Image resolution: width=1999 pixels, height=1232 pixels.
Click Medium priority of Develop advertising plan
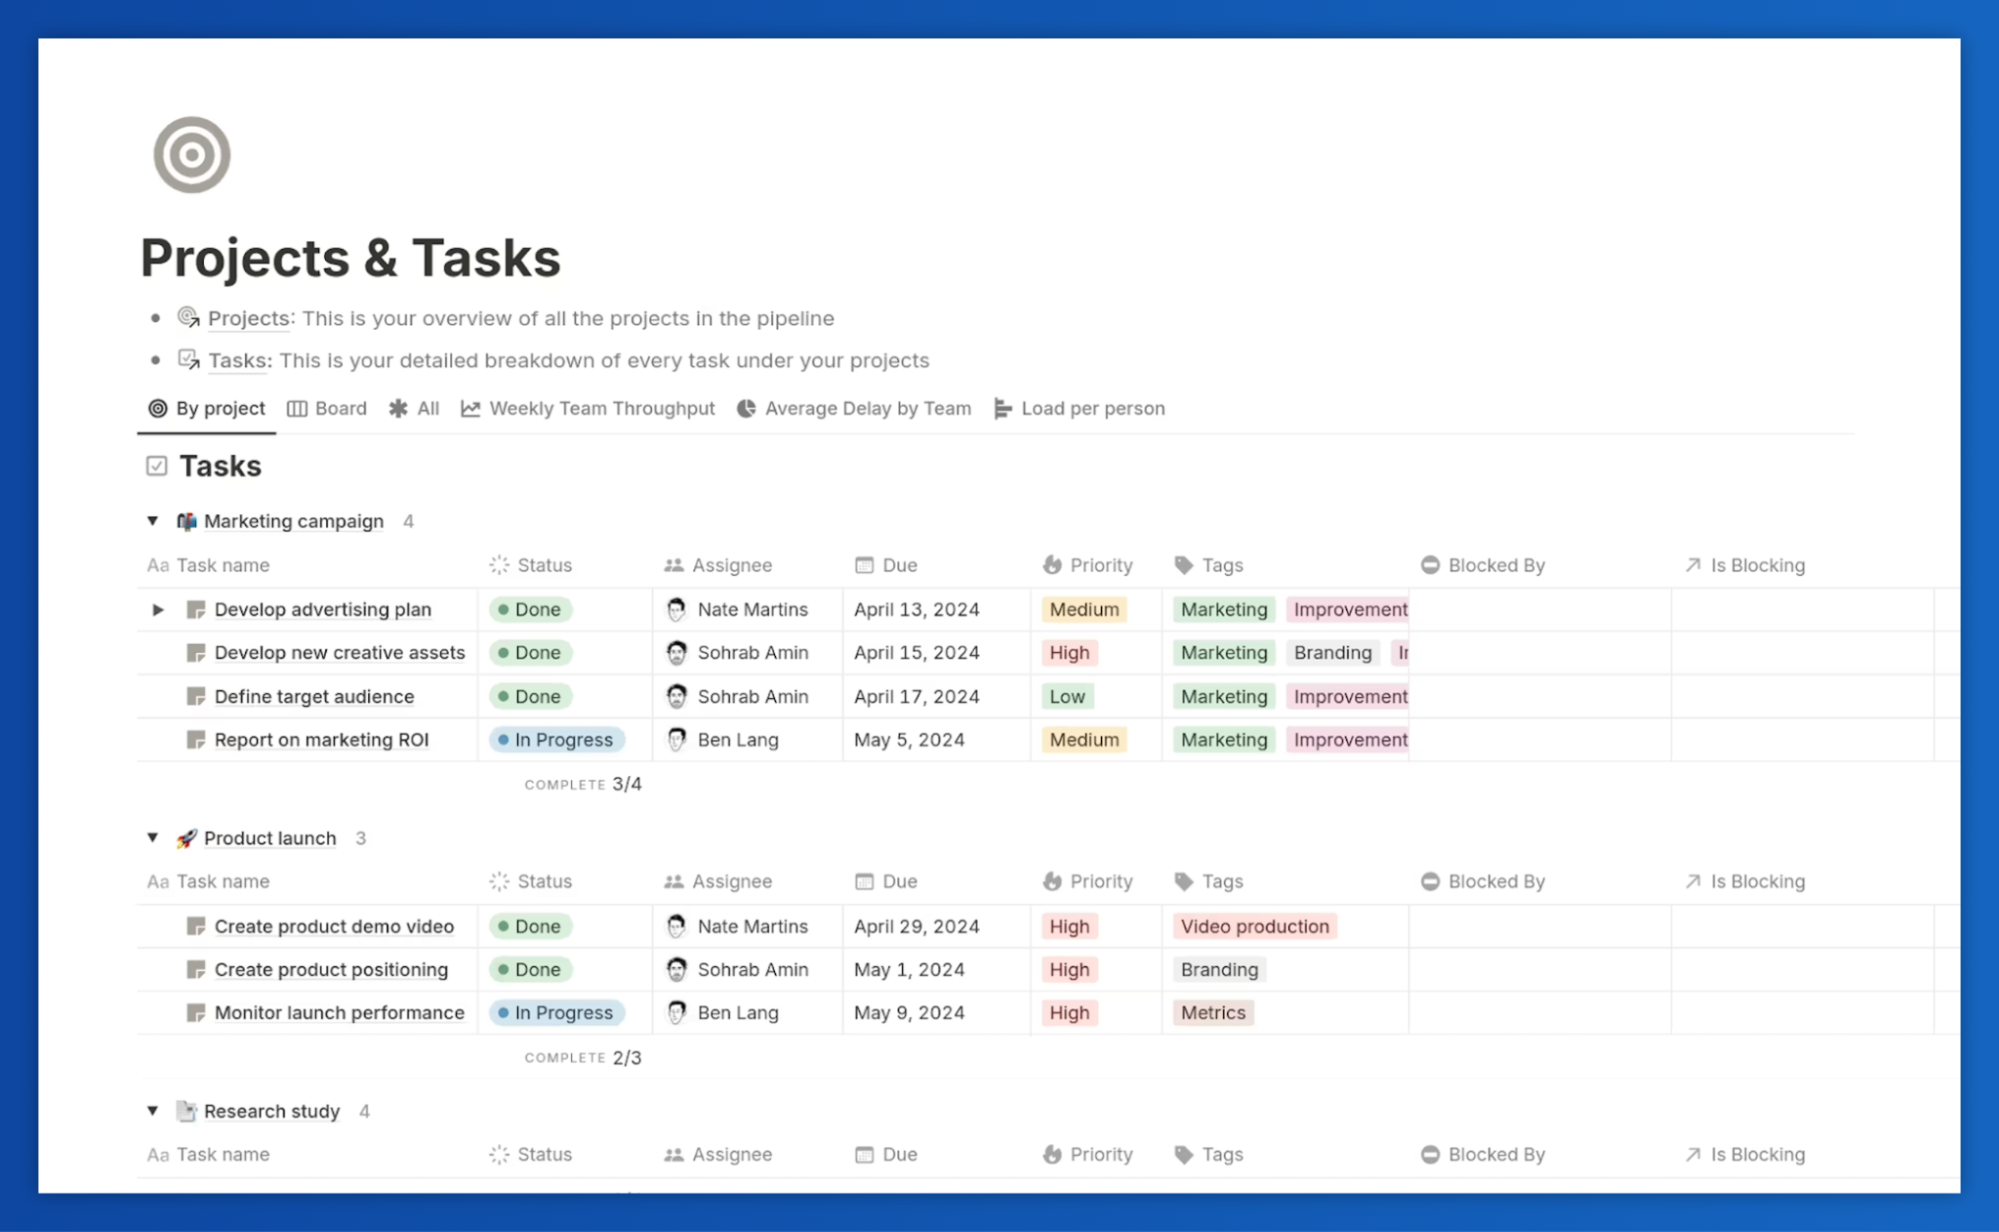[x=1084, y=609]
